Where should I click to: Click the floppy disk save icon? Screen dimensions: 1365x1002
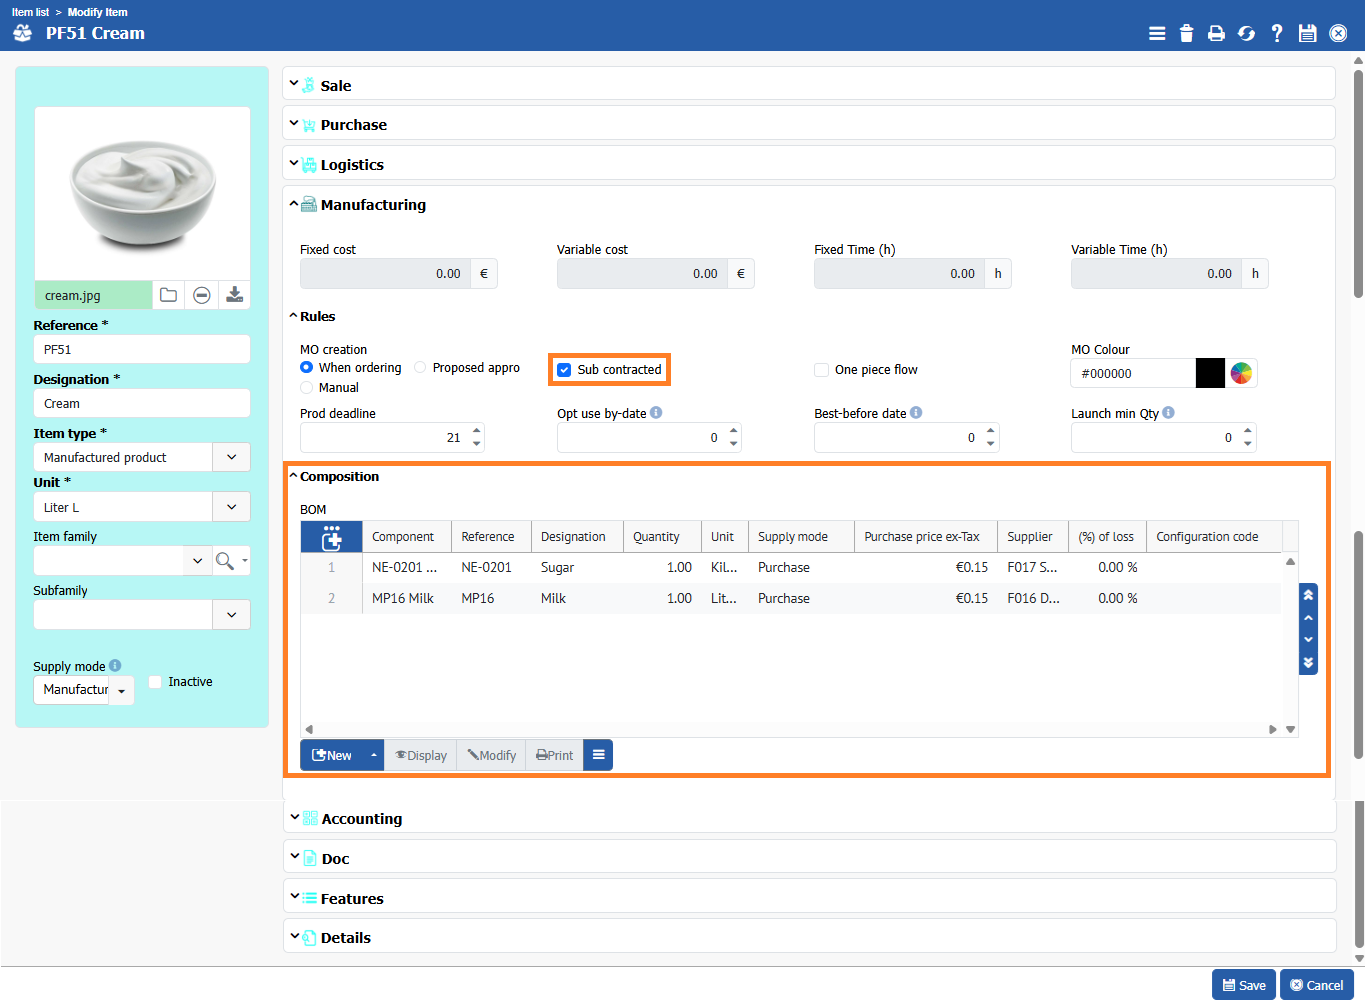(x=1307, y=33)
